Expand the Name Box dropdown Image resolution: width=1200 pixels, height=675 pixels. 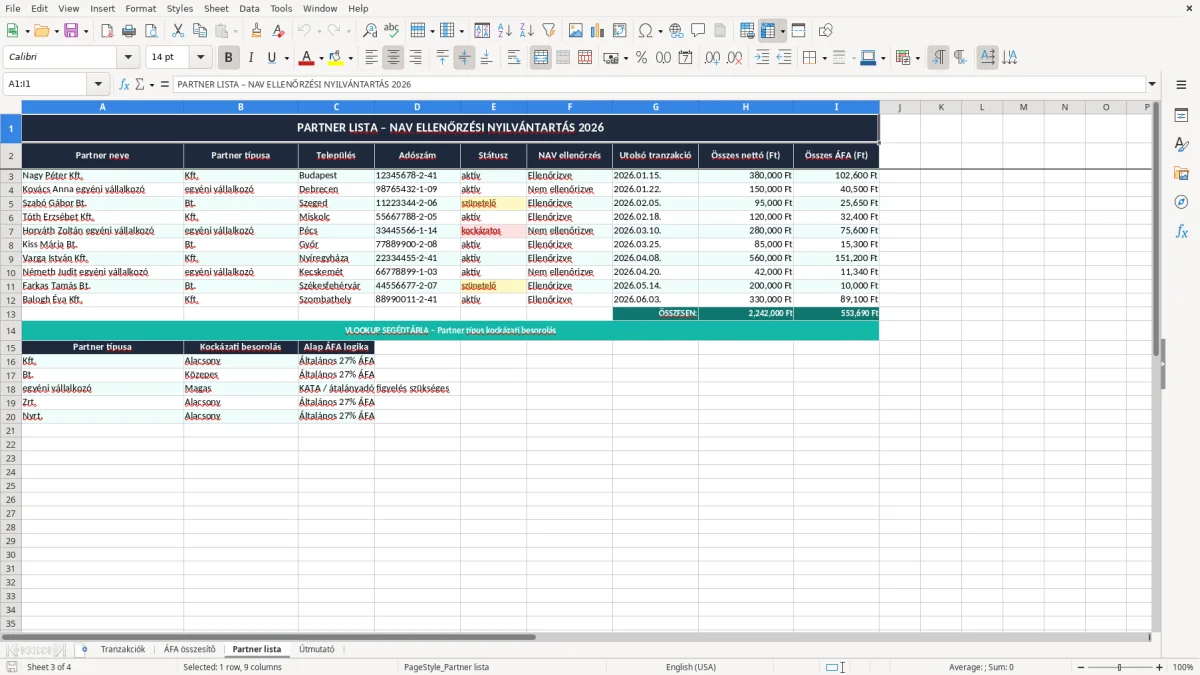click(98, 85)
